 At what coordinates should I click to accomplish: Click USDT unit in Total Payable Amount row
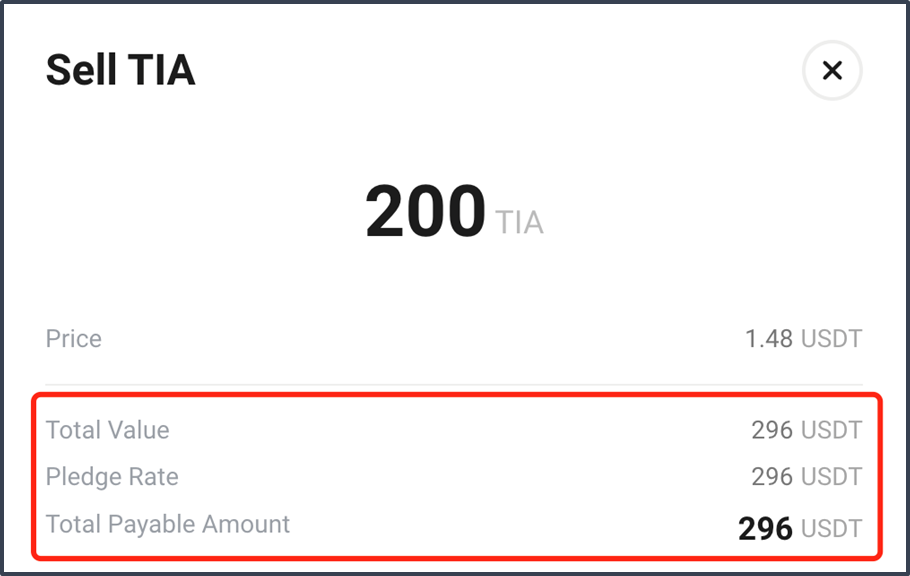point(832,528)
